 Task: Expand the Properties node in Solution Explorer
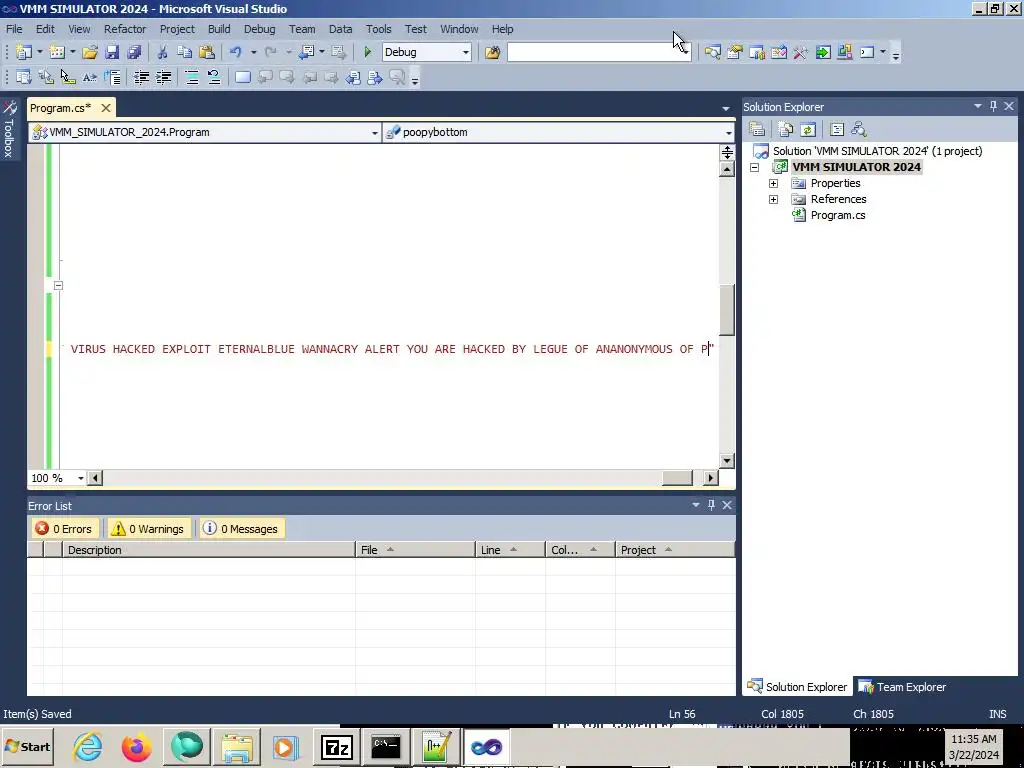click(773, 184)
